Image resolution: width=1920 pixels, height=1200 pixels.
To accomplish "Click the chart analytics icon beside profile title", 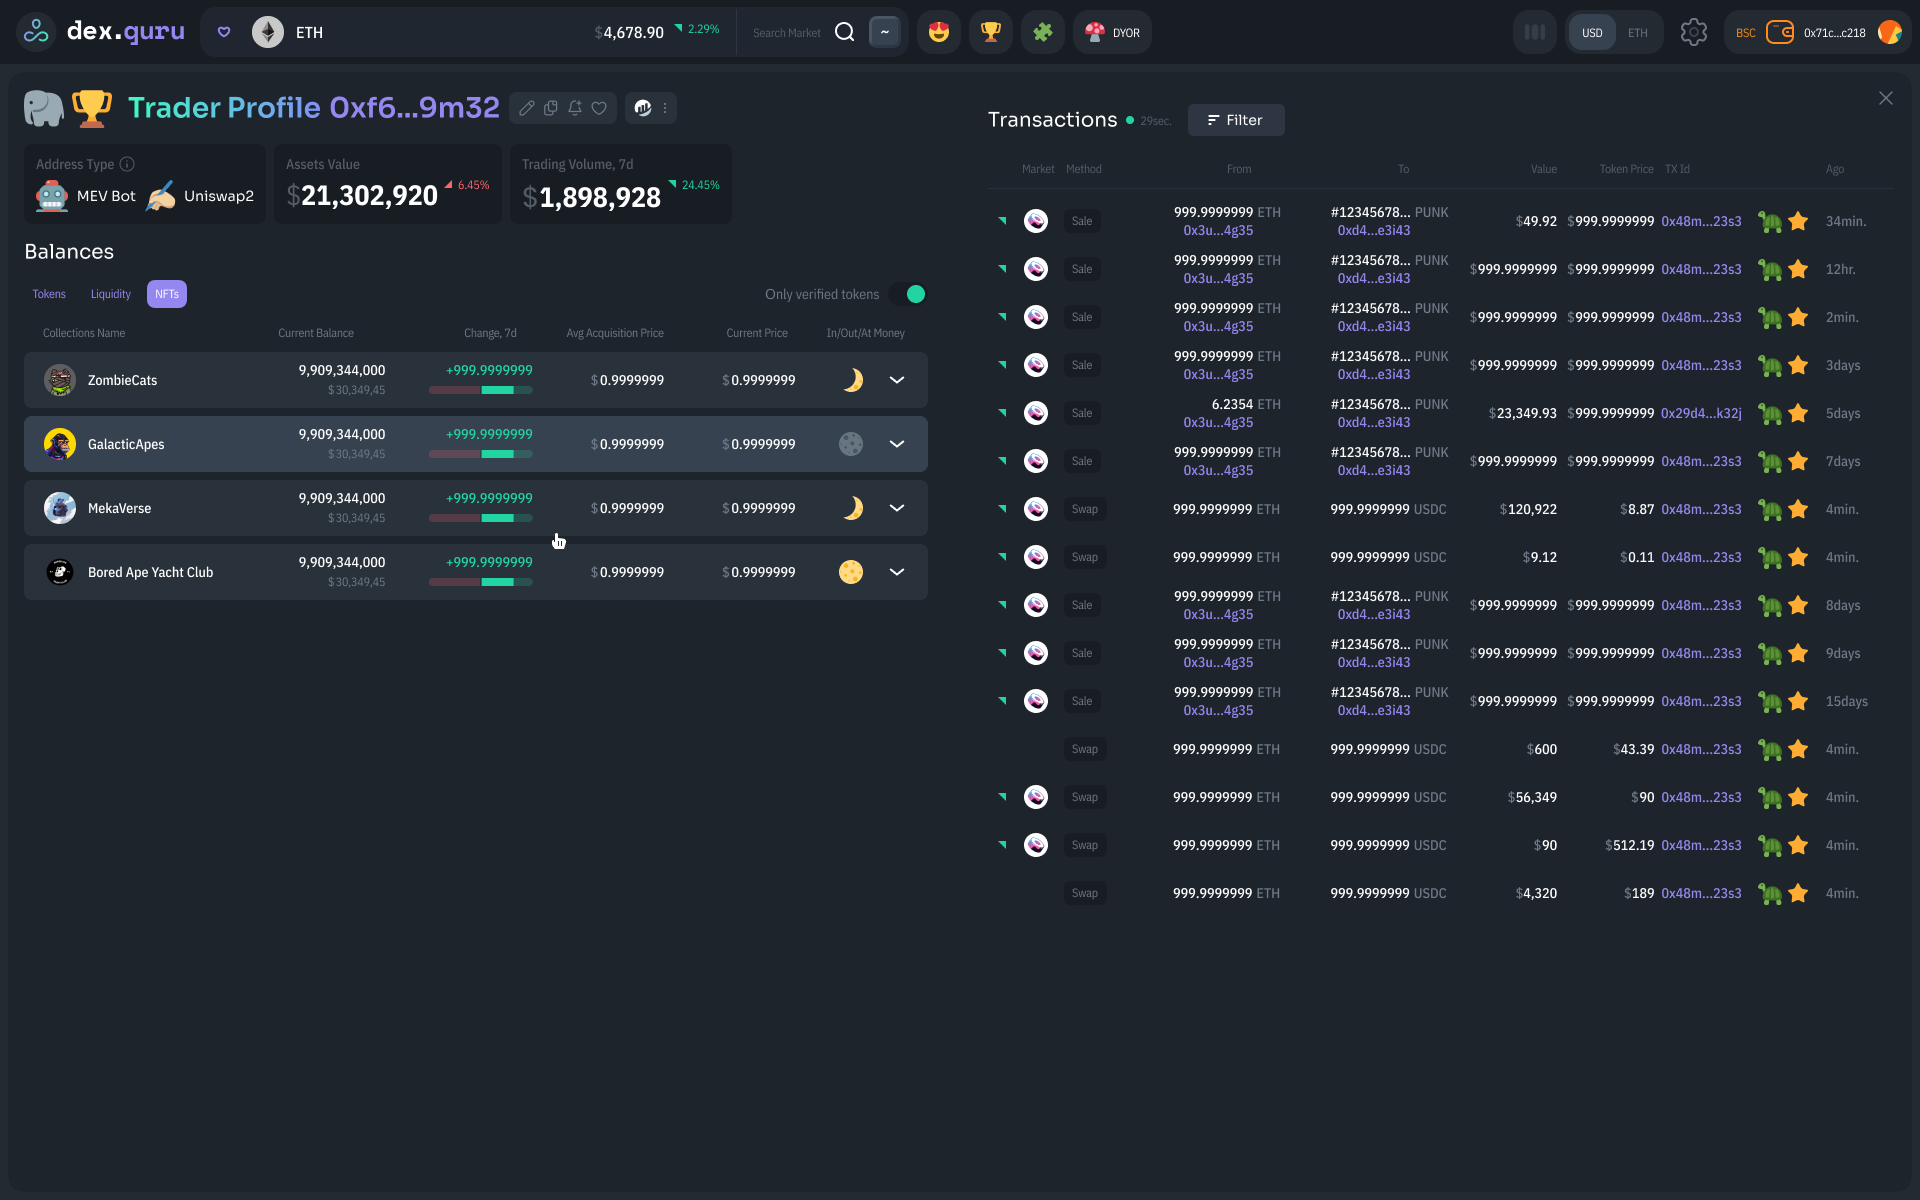I will point(643,108).
